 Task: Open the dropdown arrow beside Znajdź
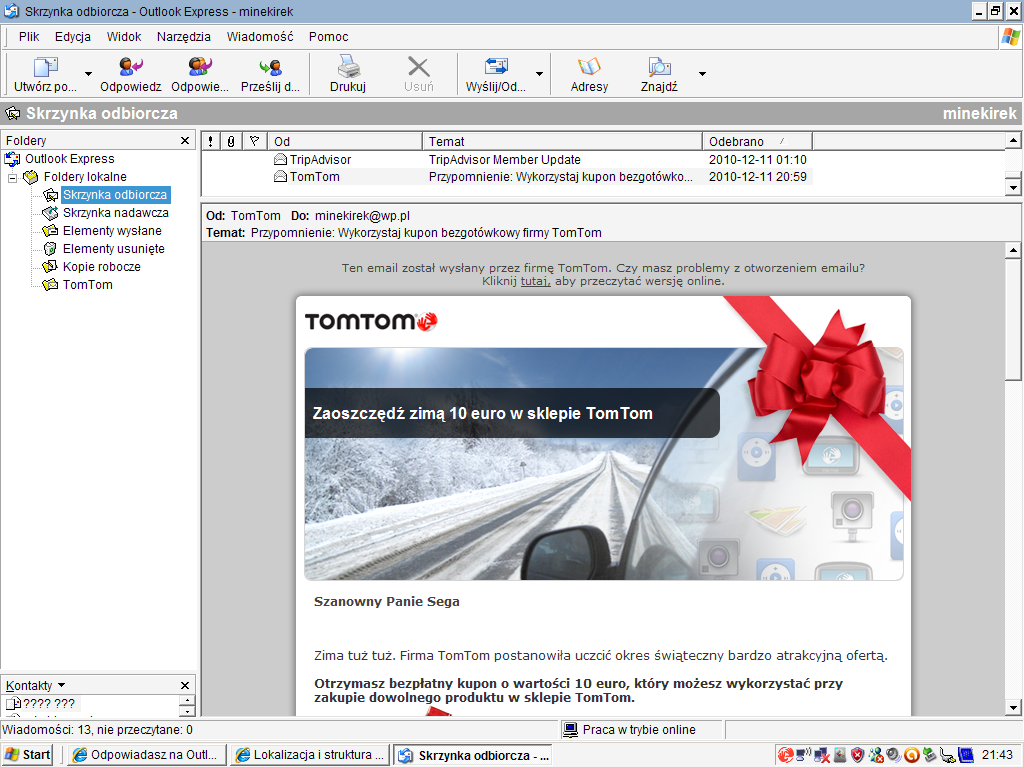(x=702, y=74)
